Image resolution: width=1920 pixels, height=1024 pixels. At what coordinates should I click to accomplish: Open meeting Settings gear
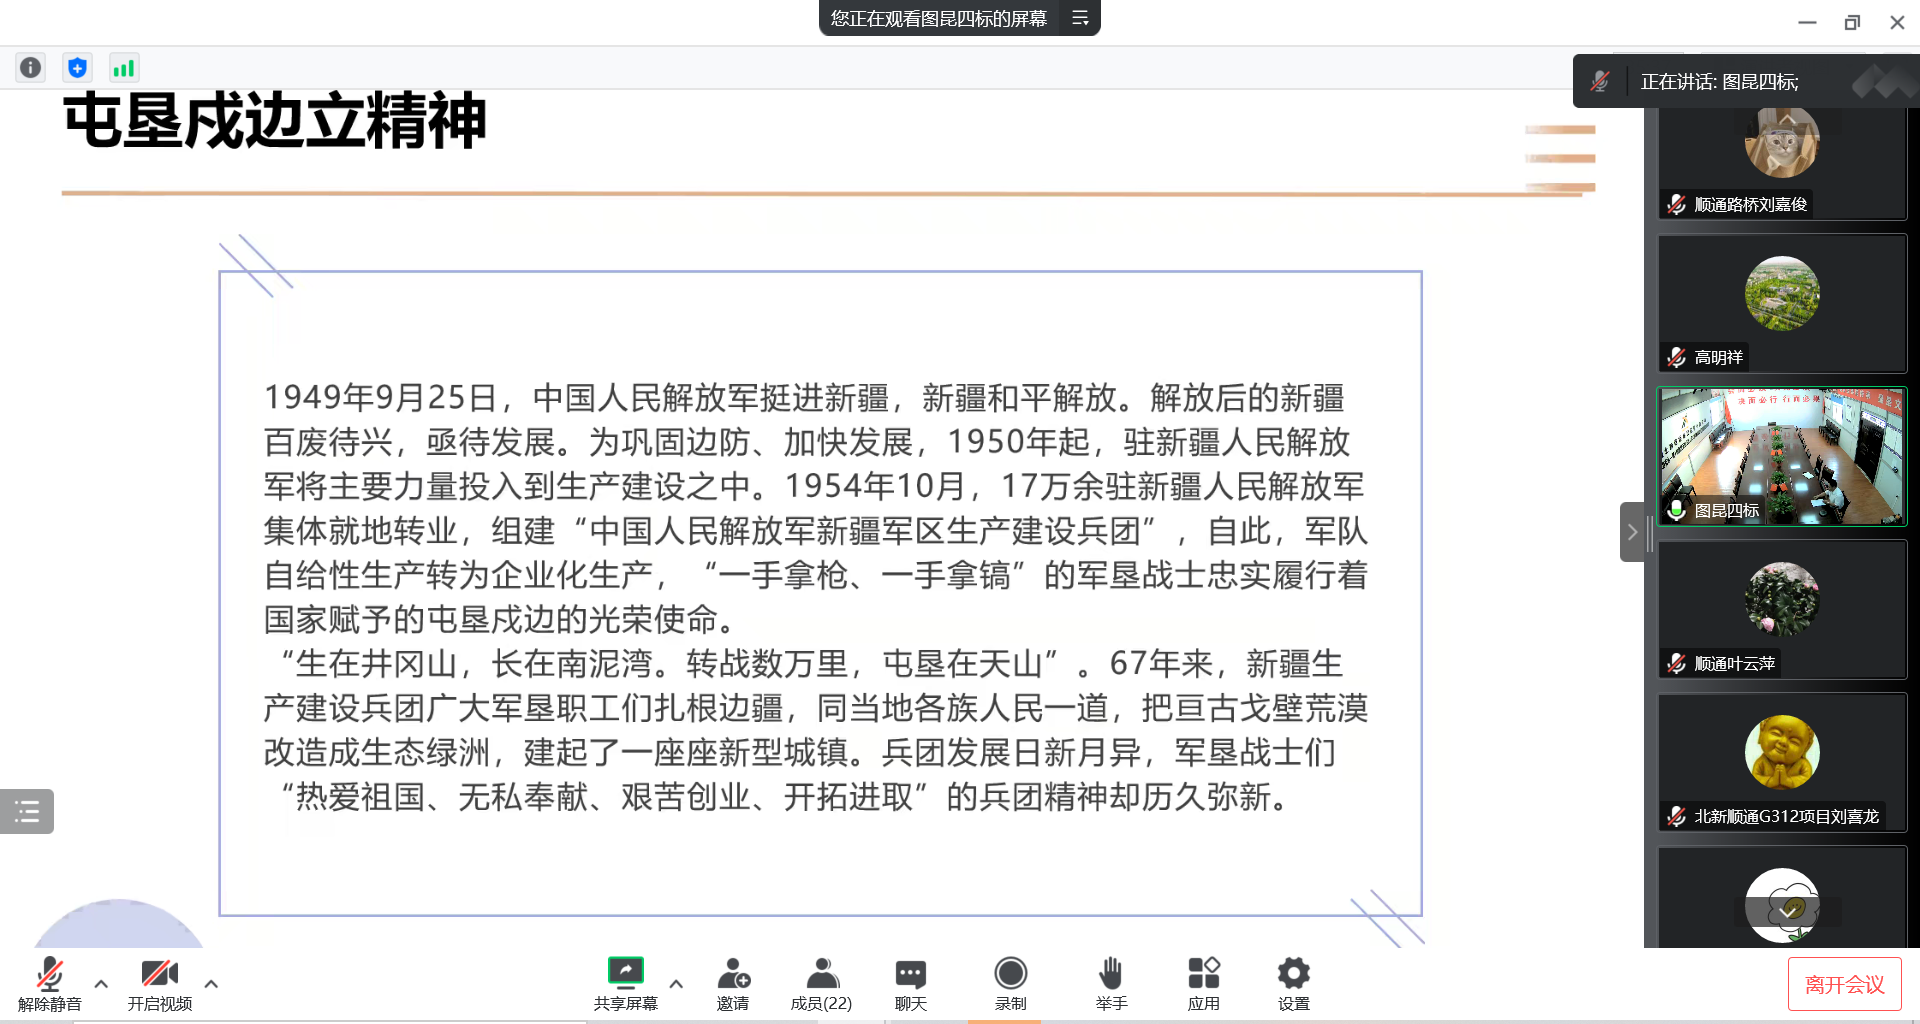click(x=1293, y=984)
